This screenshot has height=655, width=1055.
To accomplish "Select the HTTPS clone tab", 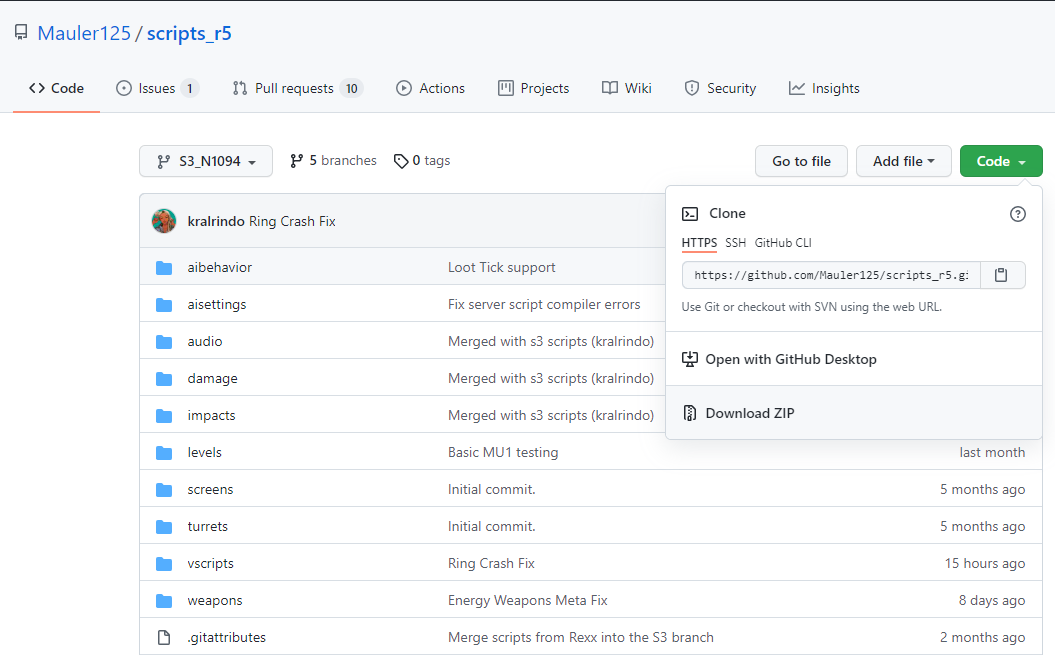I will (699, 243).
